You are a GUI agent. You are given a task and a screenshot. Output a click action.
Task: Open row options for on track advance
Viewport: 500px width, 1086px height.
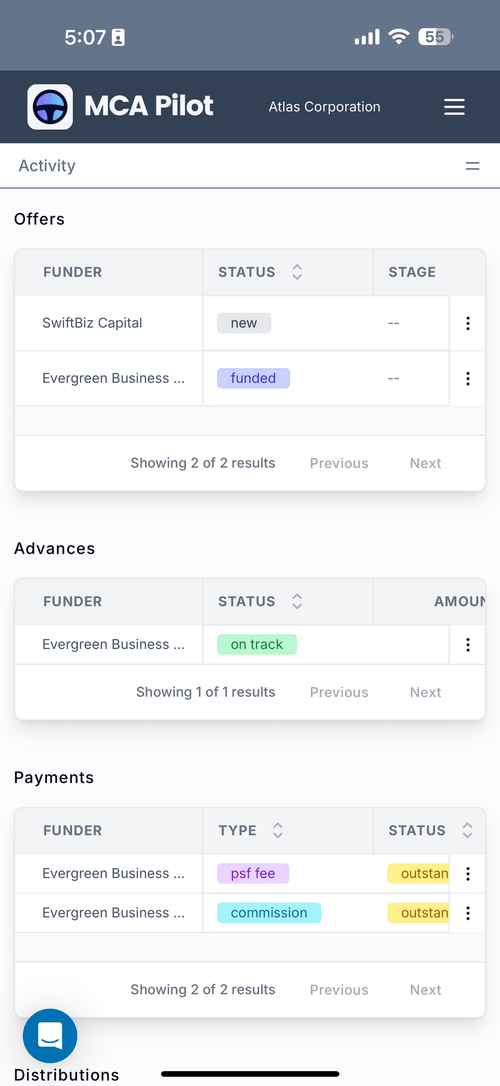click(468, 645)
